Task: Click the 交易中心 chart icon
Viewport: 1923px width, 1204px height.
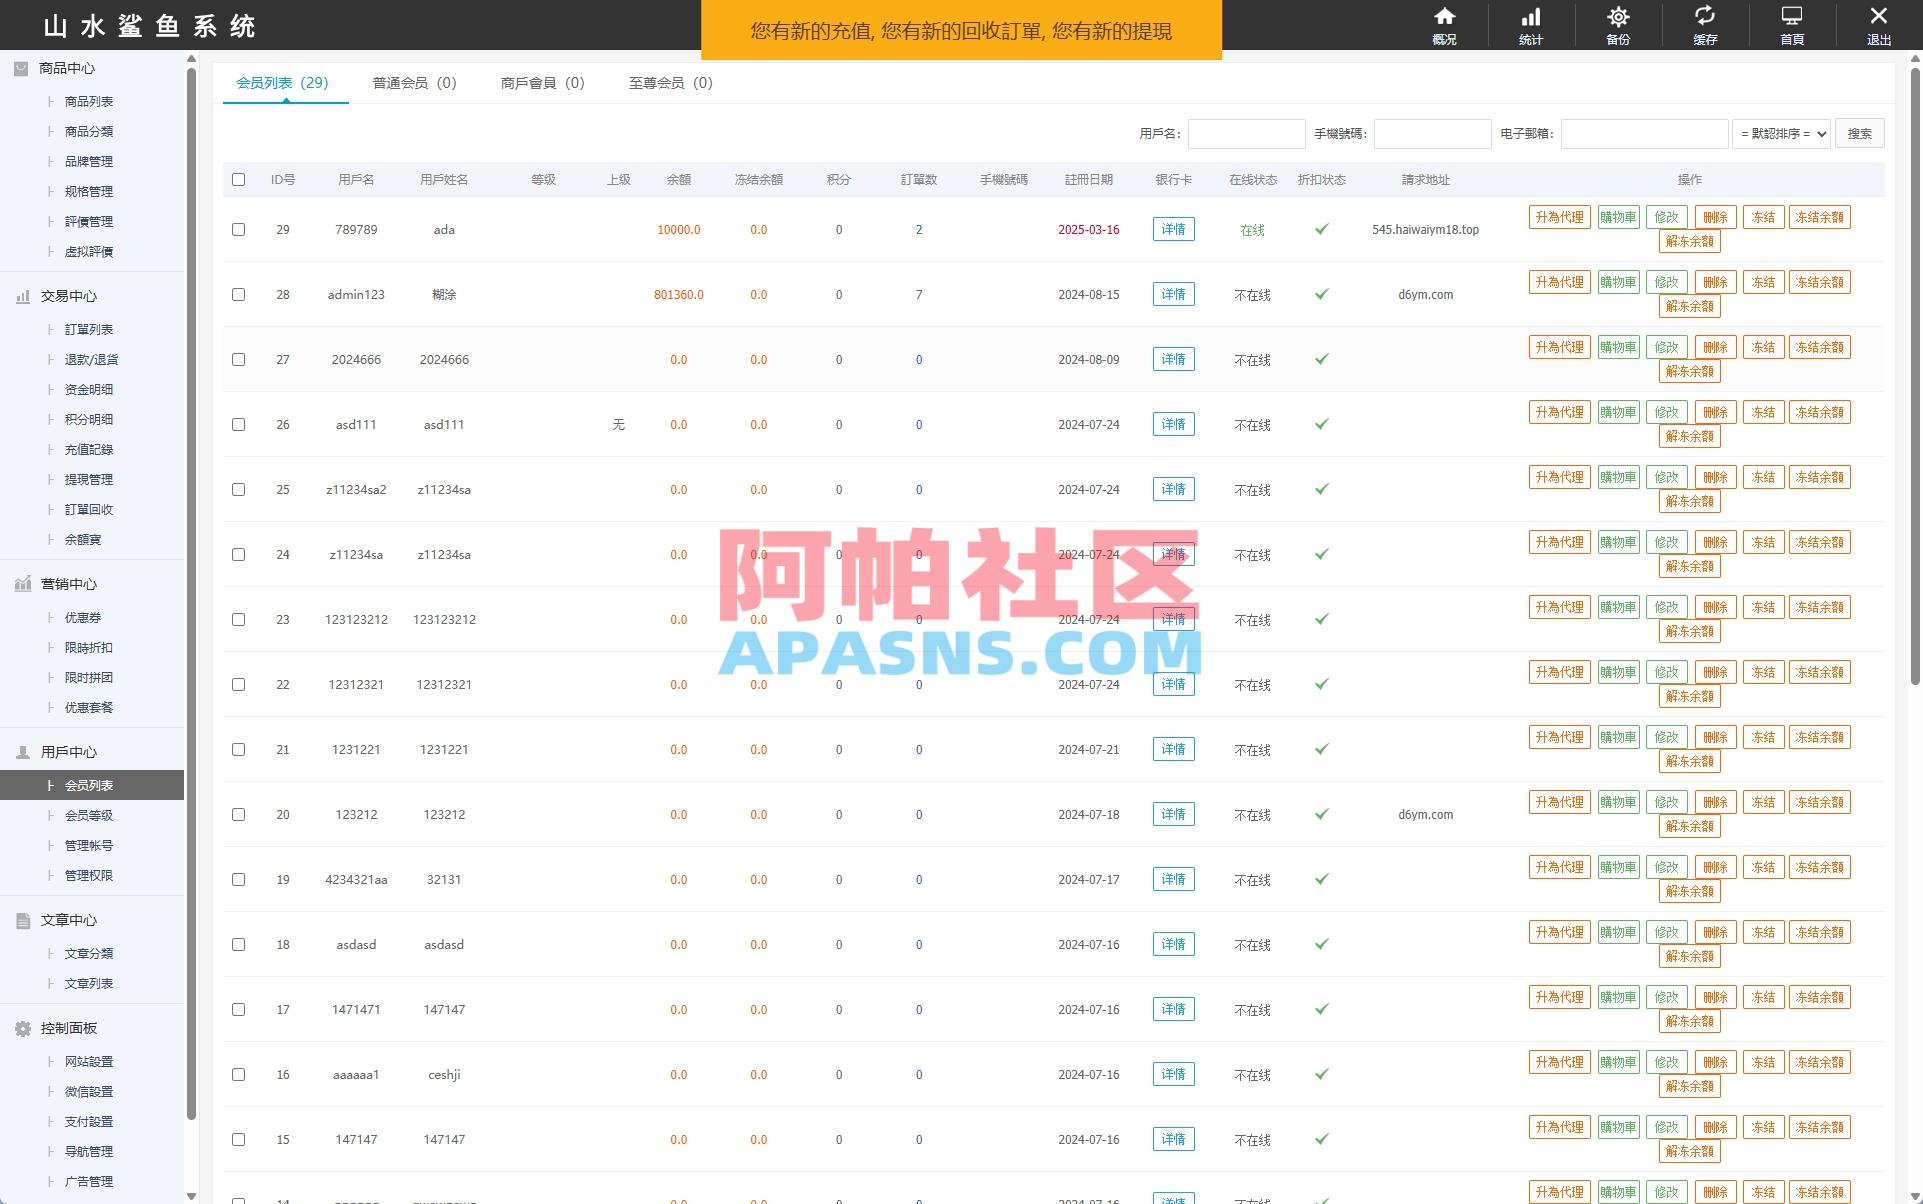Action: click(x=22, y=296)
